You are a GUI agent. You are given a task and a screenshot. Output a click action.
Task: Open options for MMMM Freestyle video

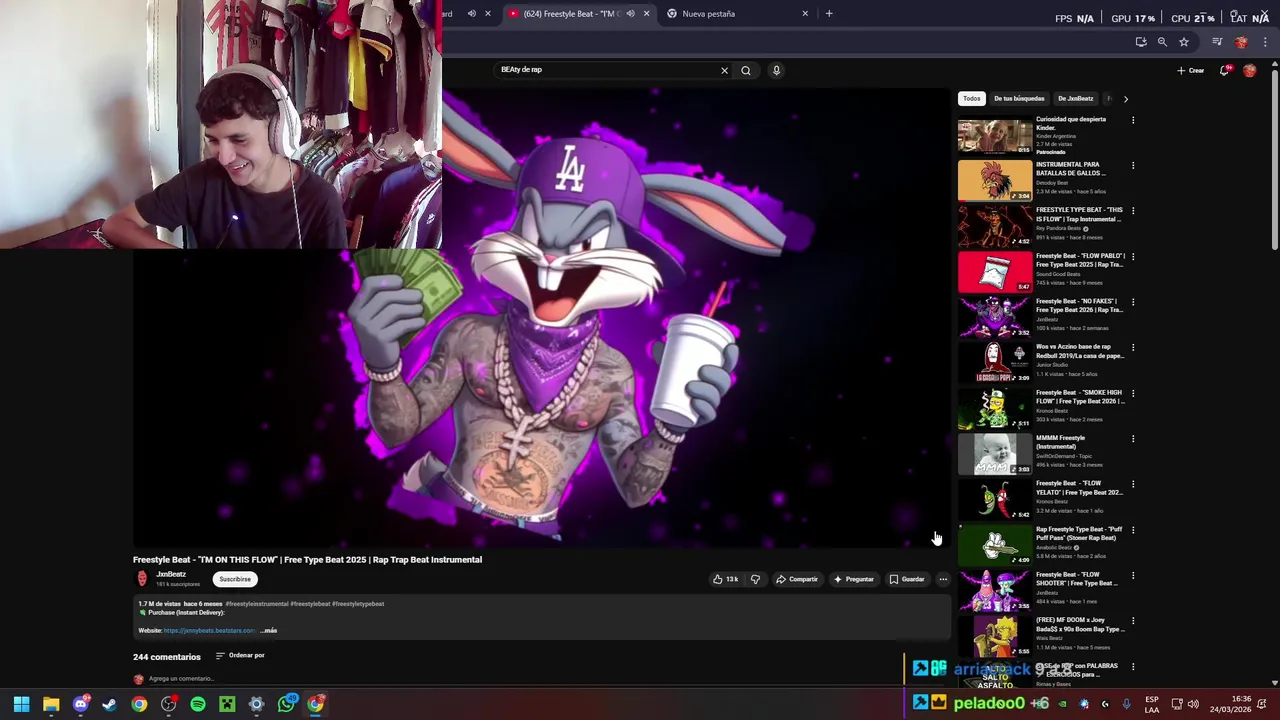pyautogui.click(x=1133, y=439)
